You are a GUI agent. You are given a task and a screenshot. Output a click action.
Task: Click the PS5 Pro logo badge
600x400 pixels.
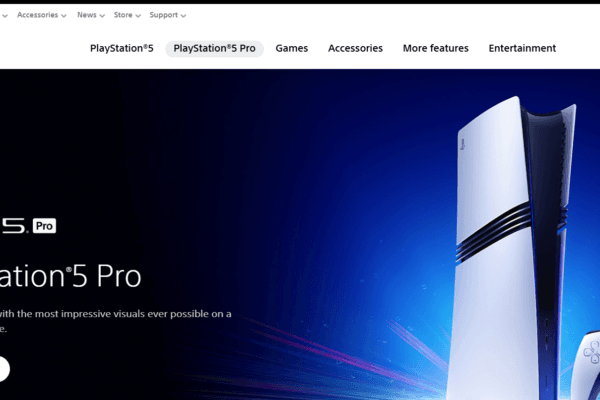[28, 225]
